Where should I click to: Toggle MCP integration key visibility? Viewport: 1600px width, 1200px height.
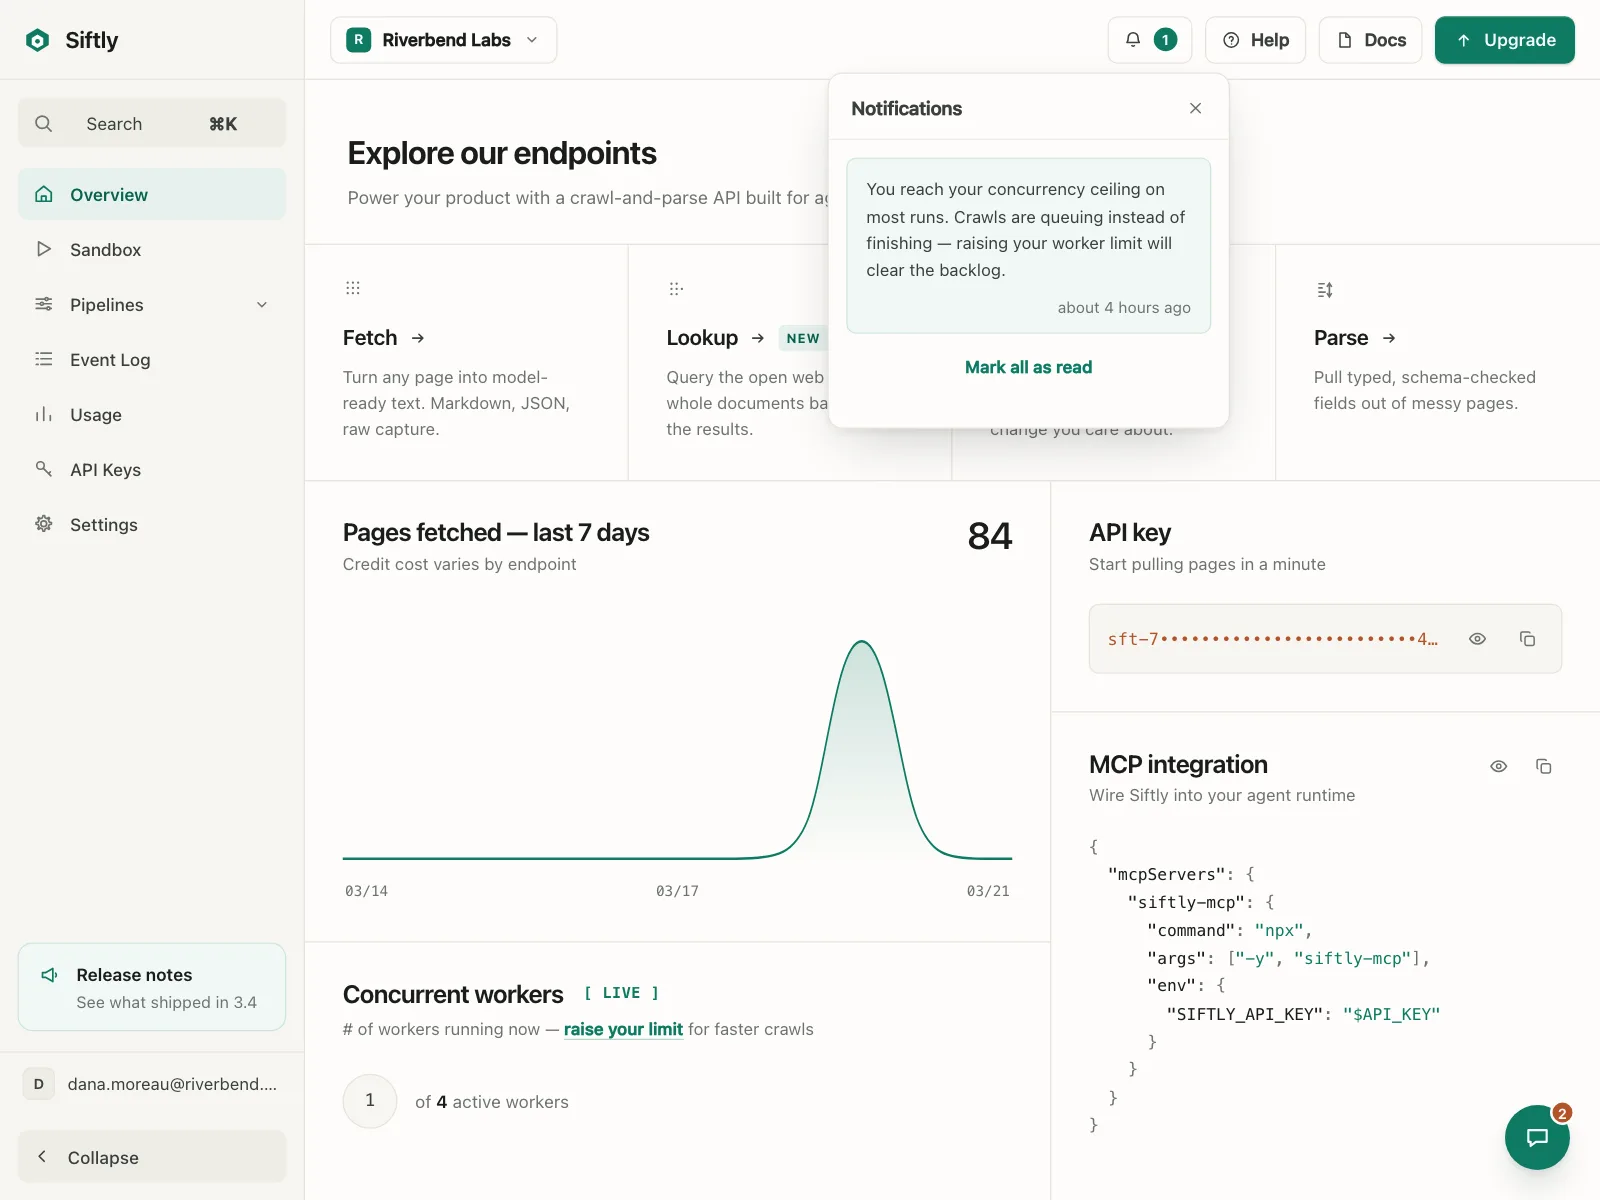point(1499,766)
